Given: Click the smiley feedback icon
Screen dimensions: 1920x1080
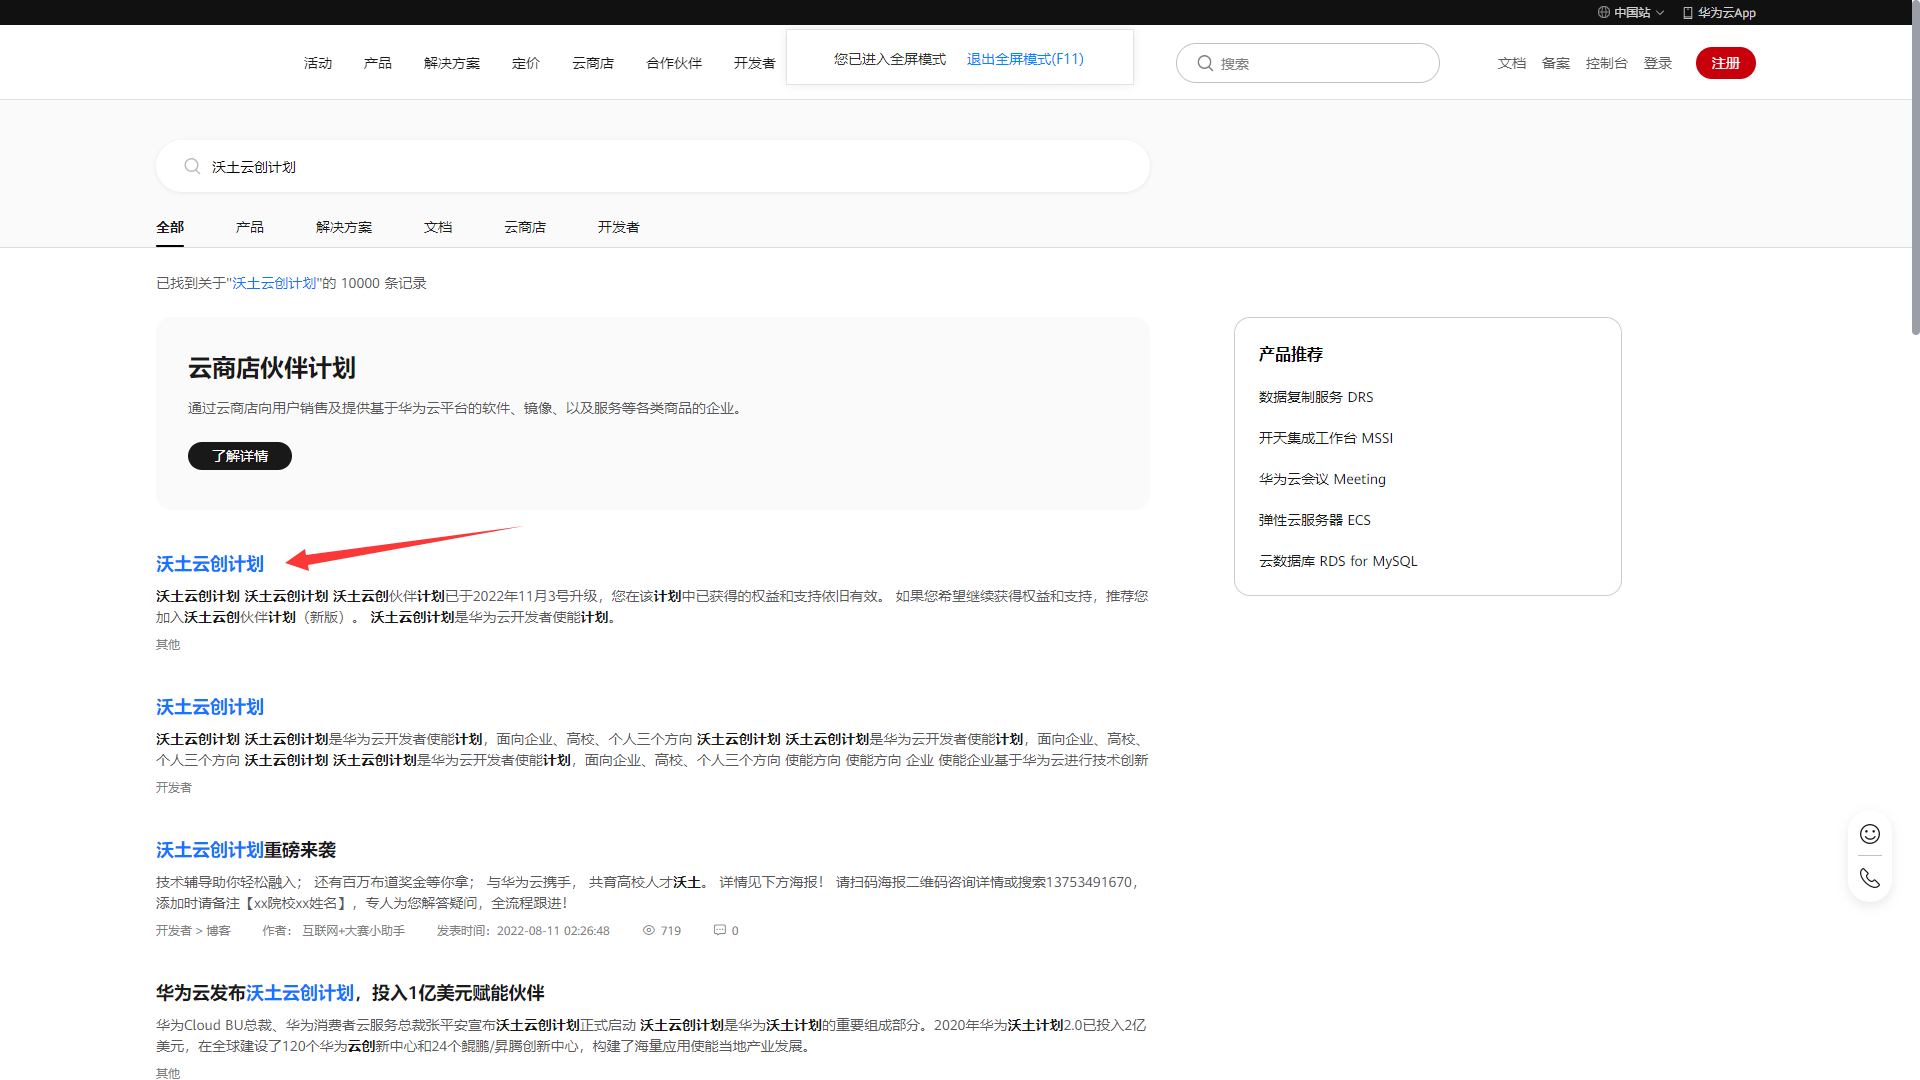Looking at the screenshot, I should click(x=1870, y=834).
